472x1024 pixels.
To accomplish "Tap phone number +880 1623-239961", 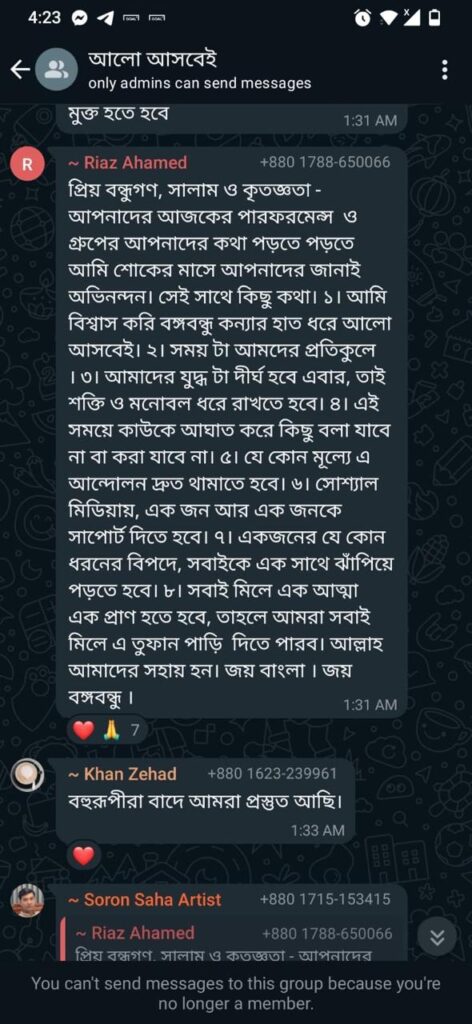I will pos(272,775).
